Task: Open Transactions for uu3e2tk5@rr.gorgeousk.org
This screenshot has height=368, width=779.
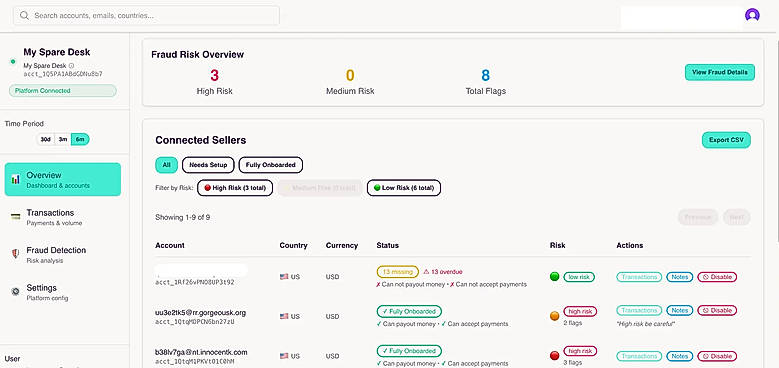Action: 639,310
